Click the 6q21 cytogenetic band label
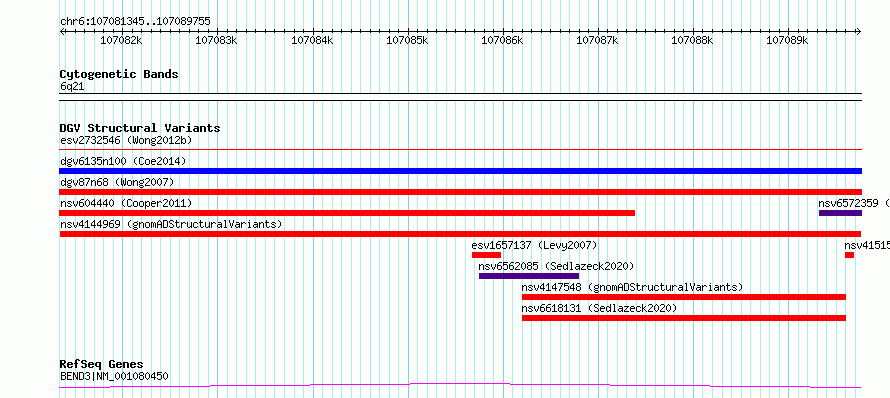The image size is (890, 398). pyautogui.click(x=72, y=86)
